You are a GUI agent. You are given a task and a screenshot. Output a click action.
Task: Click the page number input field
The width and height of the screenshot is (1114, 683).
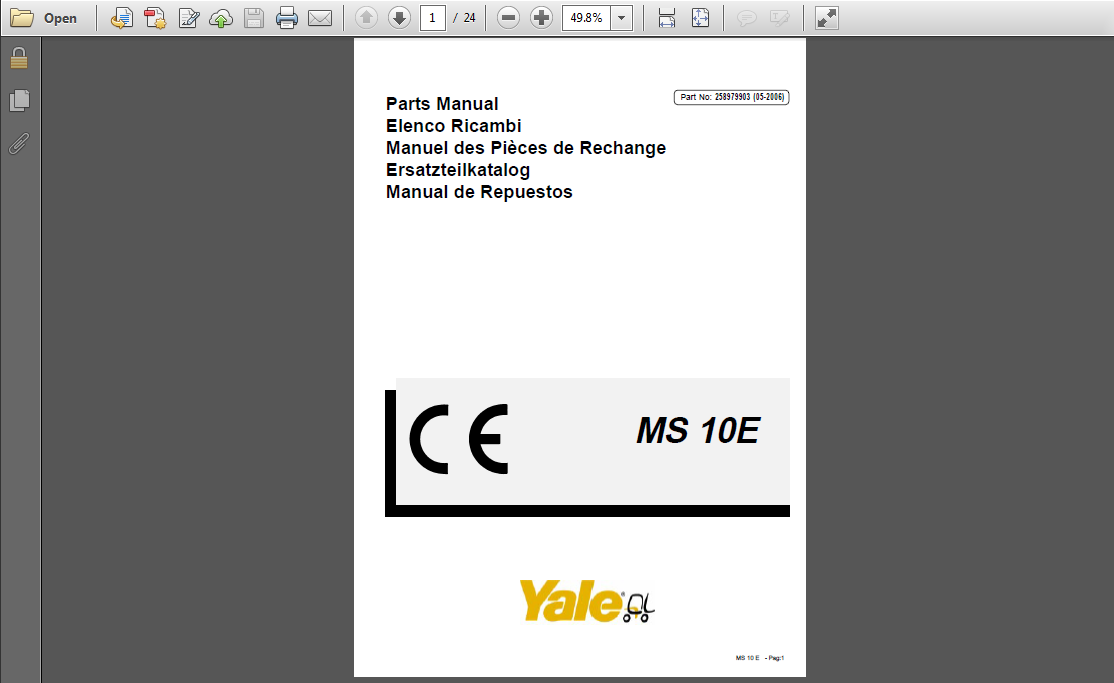tap(433, 18)
